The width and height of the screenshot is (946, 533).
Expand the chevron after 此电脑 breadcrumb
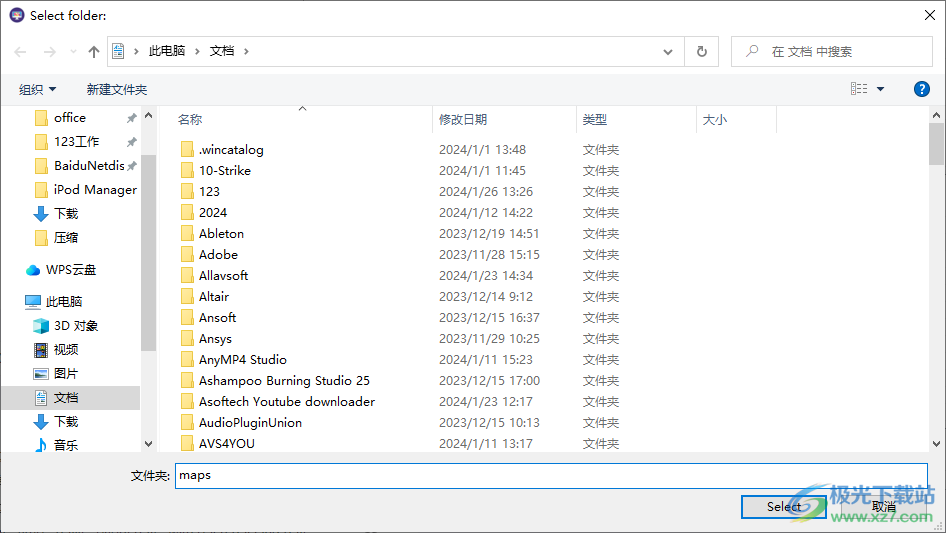(x=197, y=51)
